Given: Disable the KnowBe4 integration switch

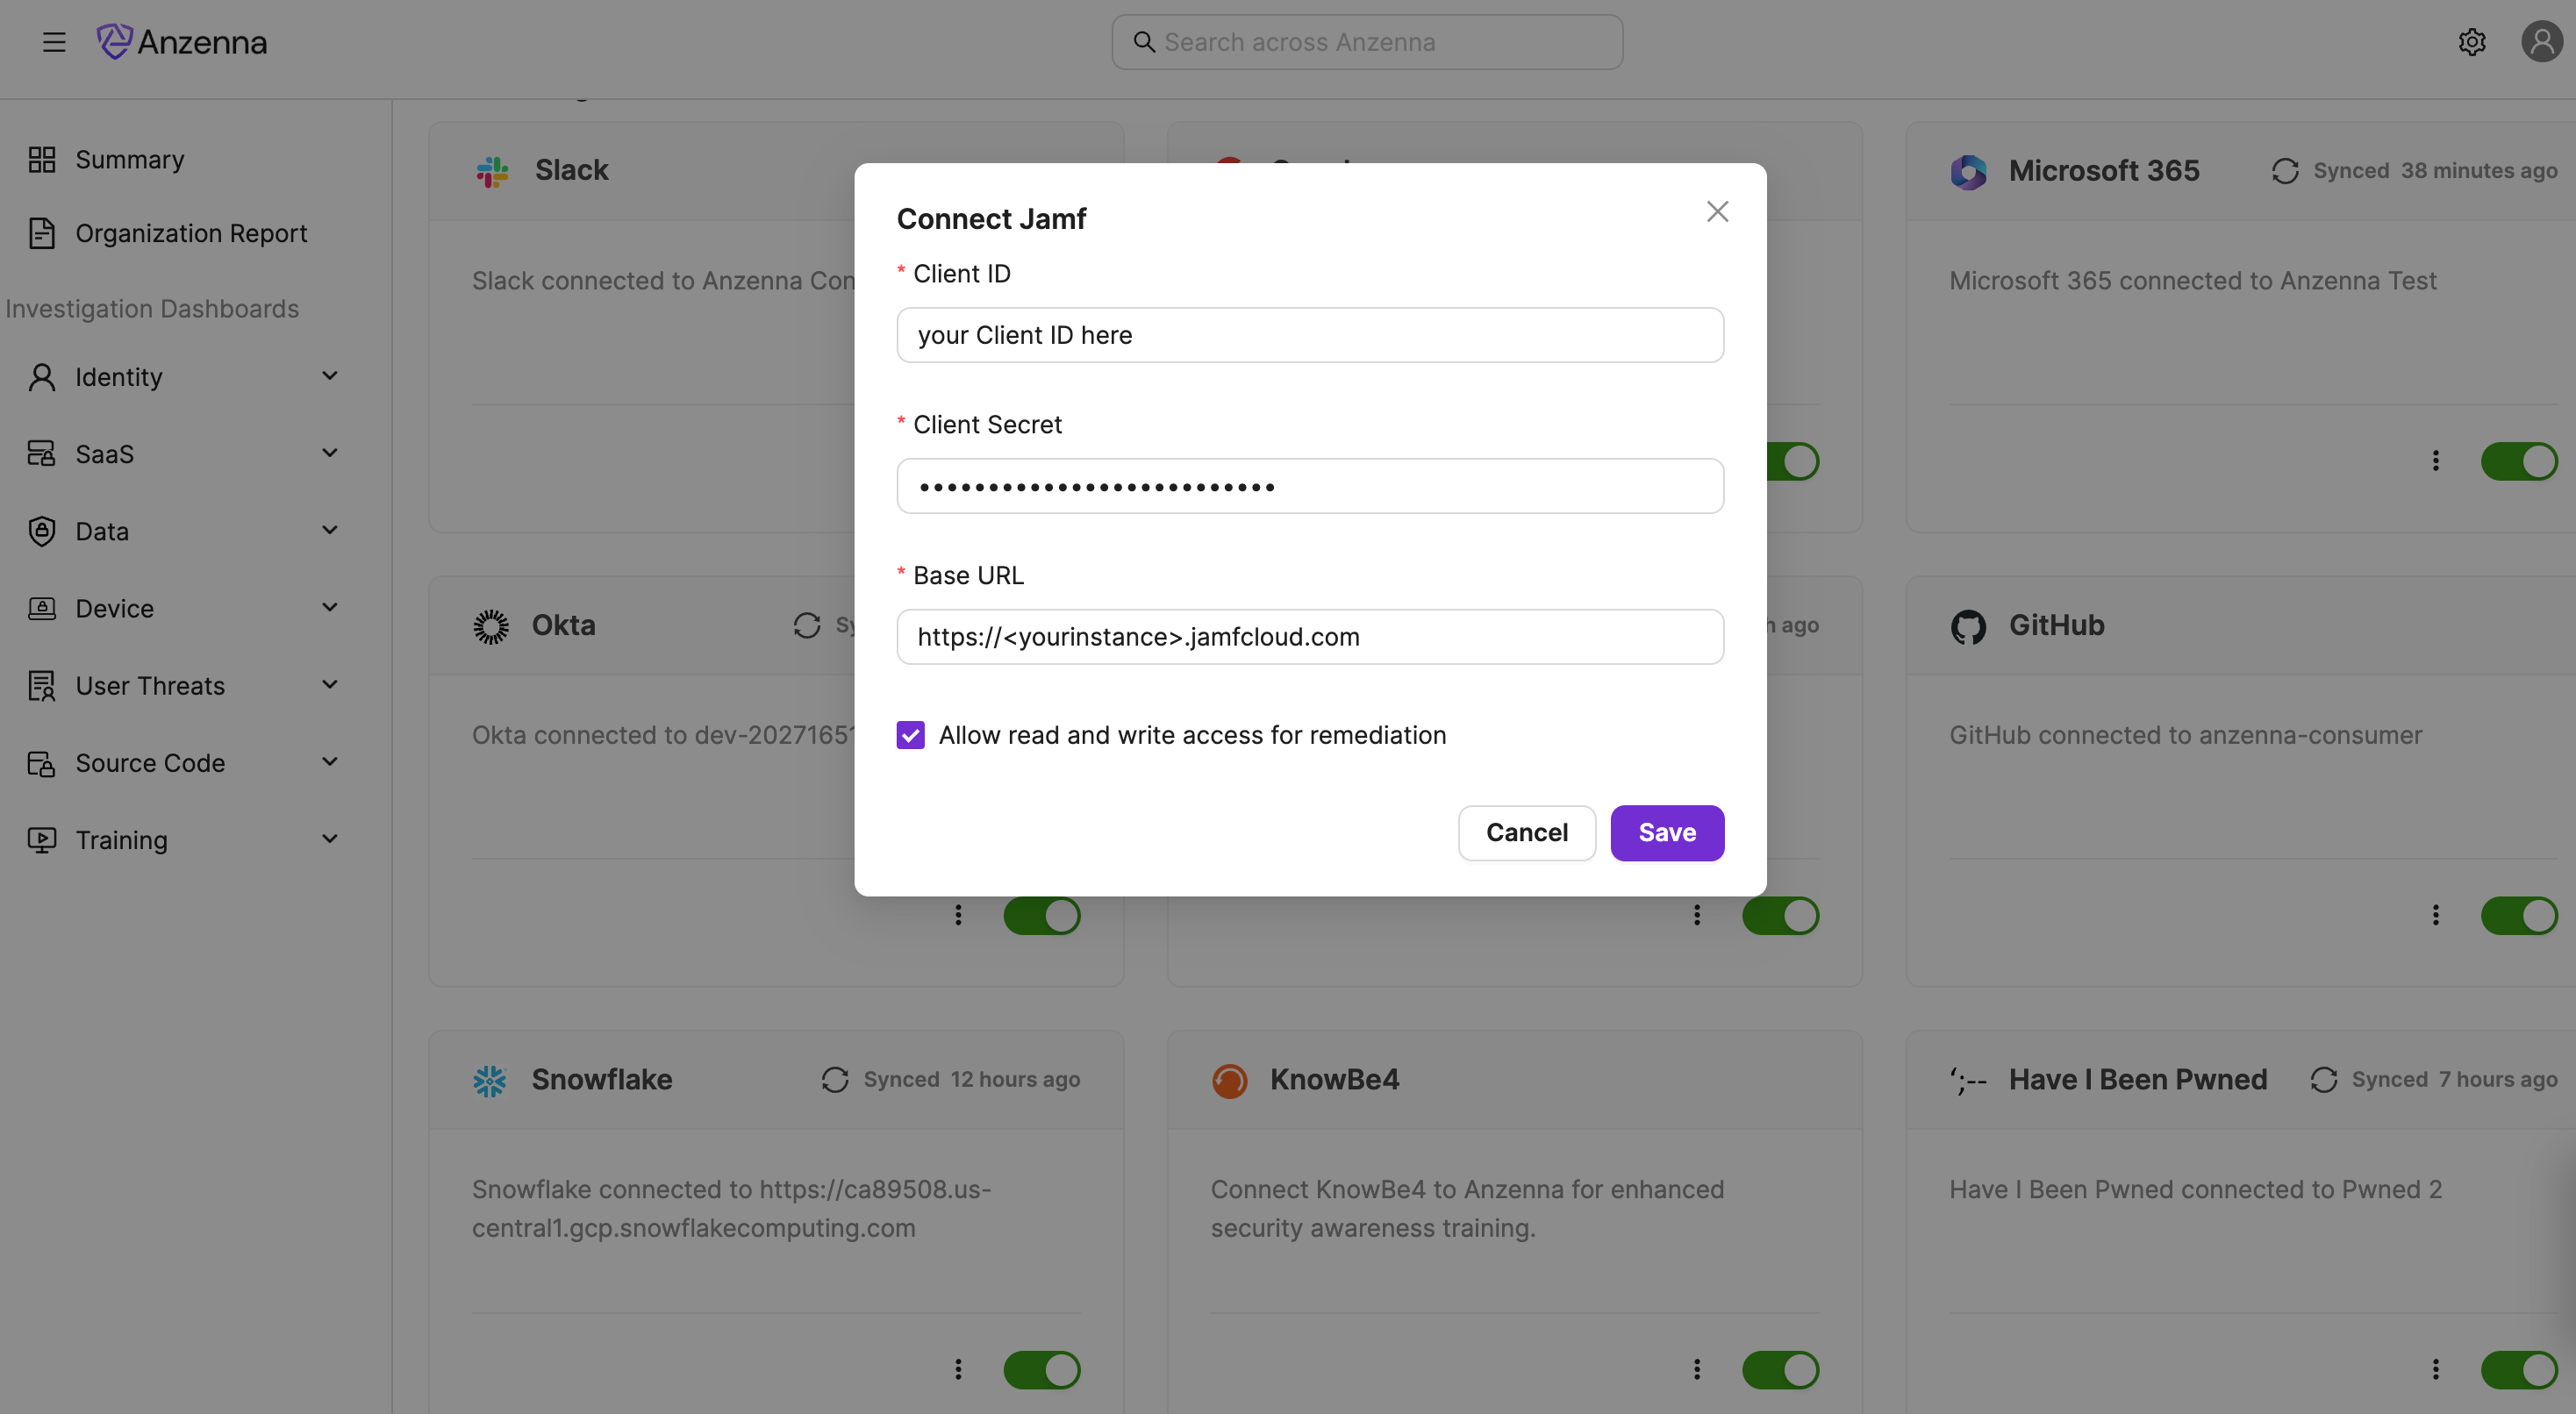Looking at the screenshot, I should [1780, 1369].
